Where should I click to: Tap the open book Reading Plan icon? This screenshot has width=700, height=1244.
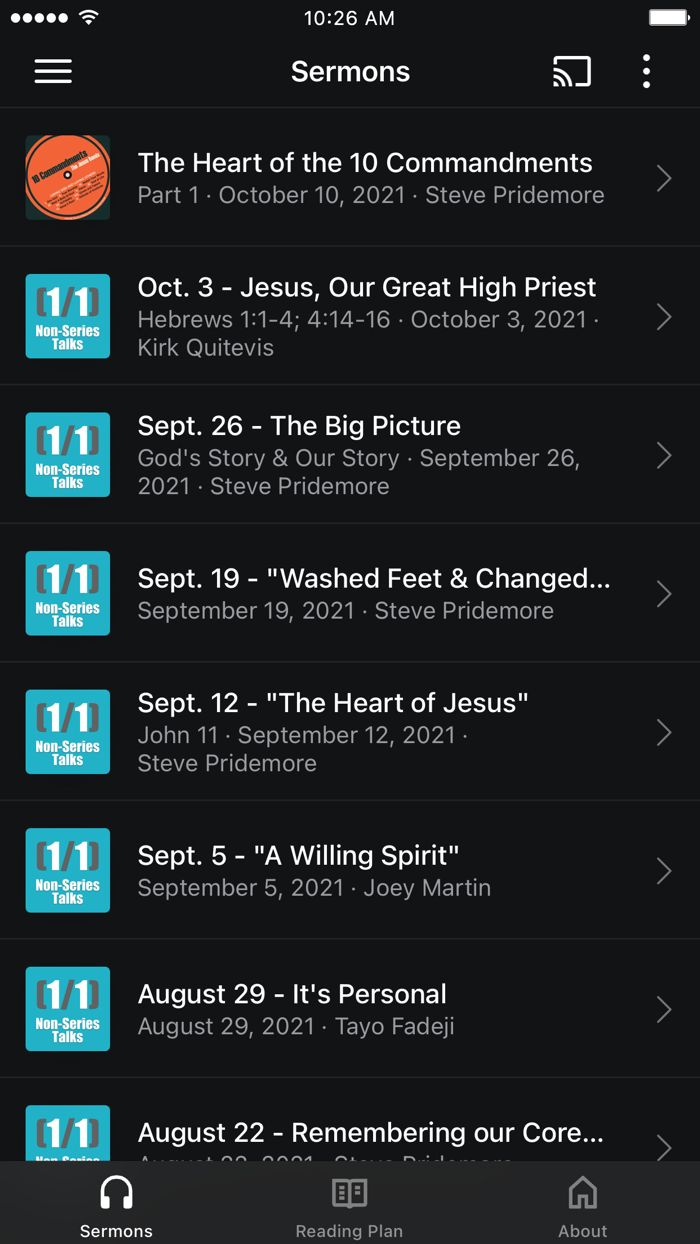point(349,1193)
